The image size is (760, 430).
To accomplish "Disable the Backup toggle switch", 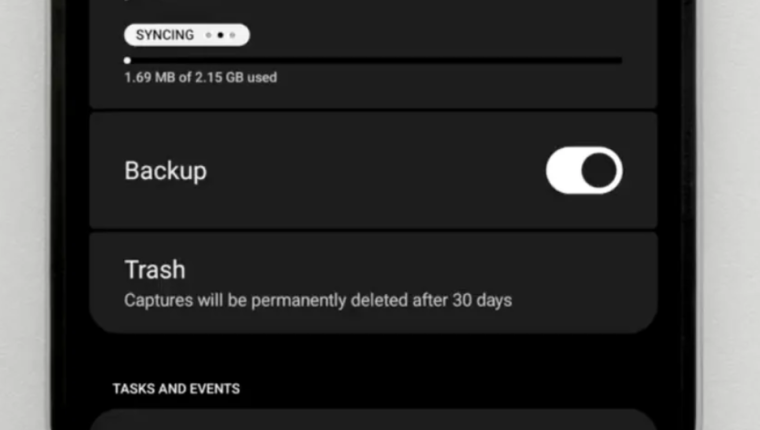I will coord(584,171).
